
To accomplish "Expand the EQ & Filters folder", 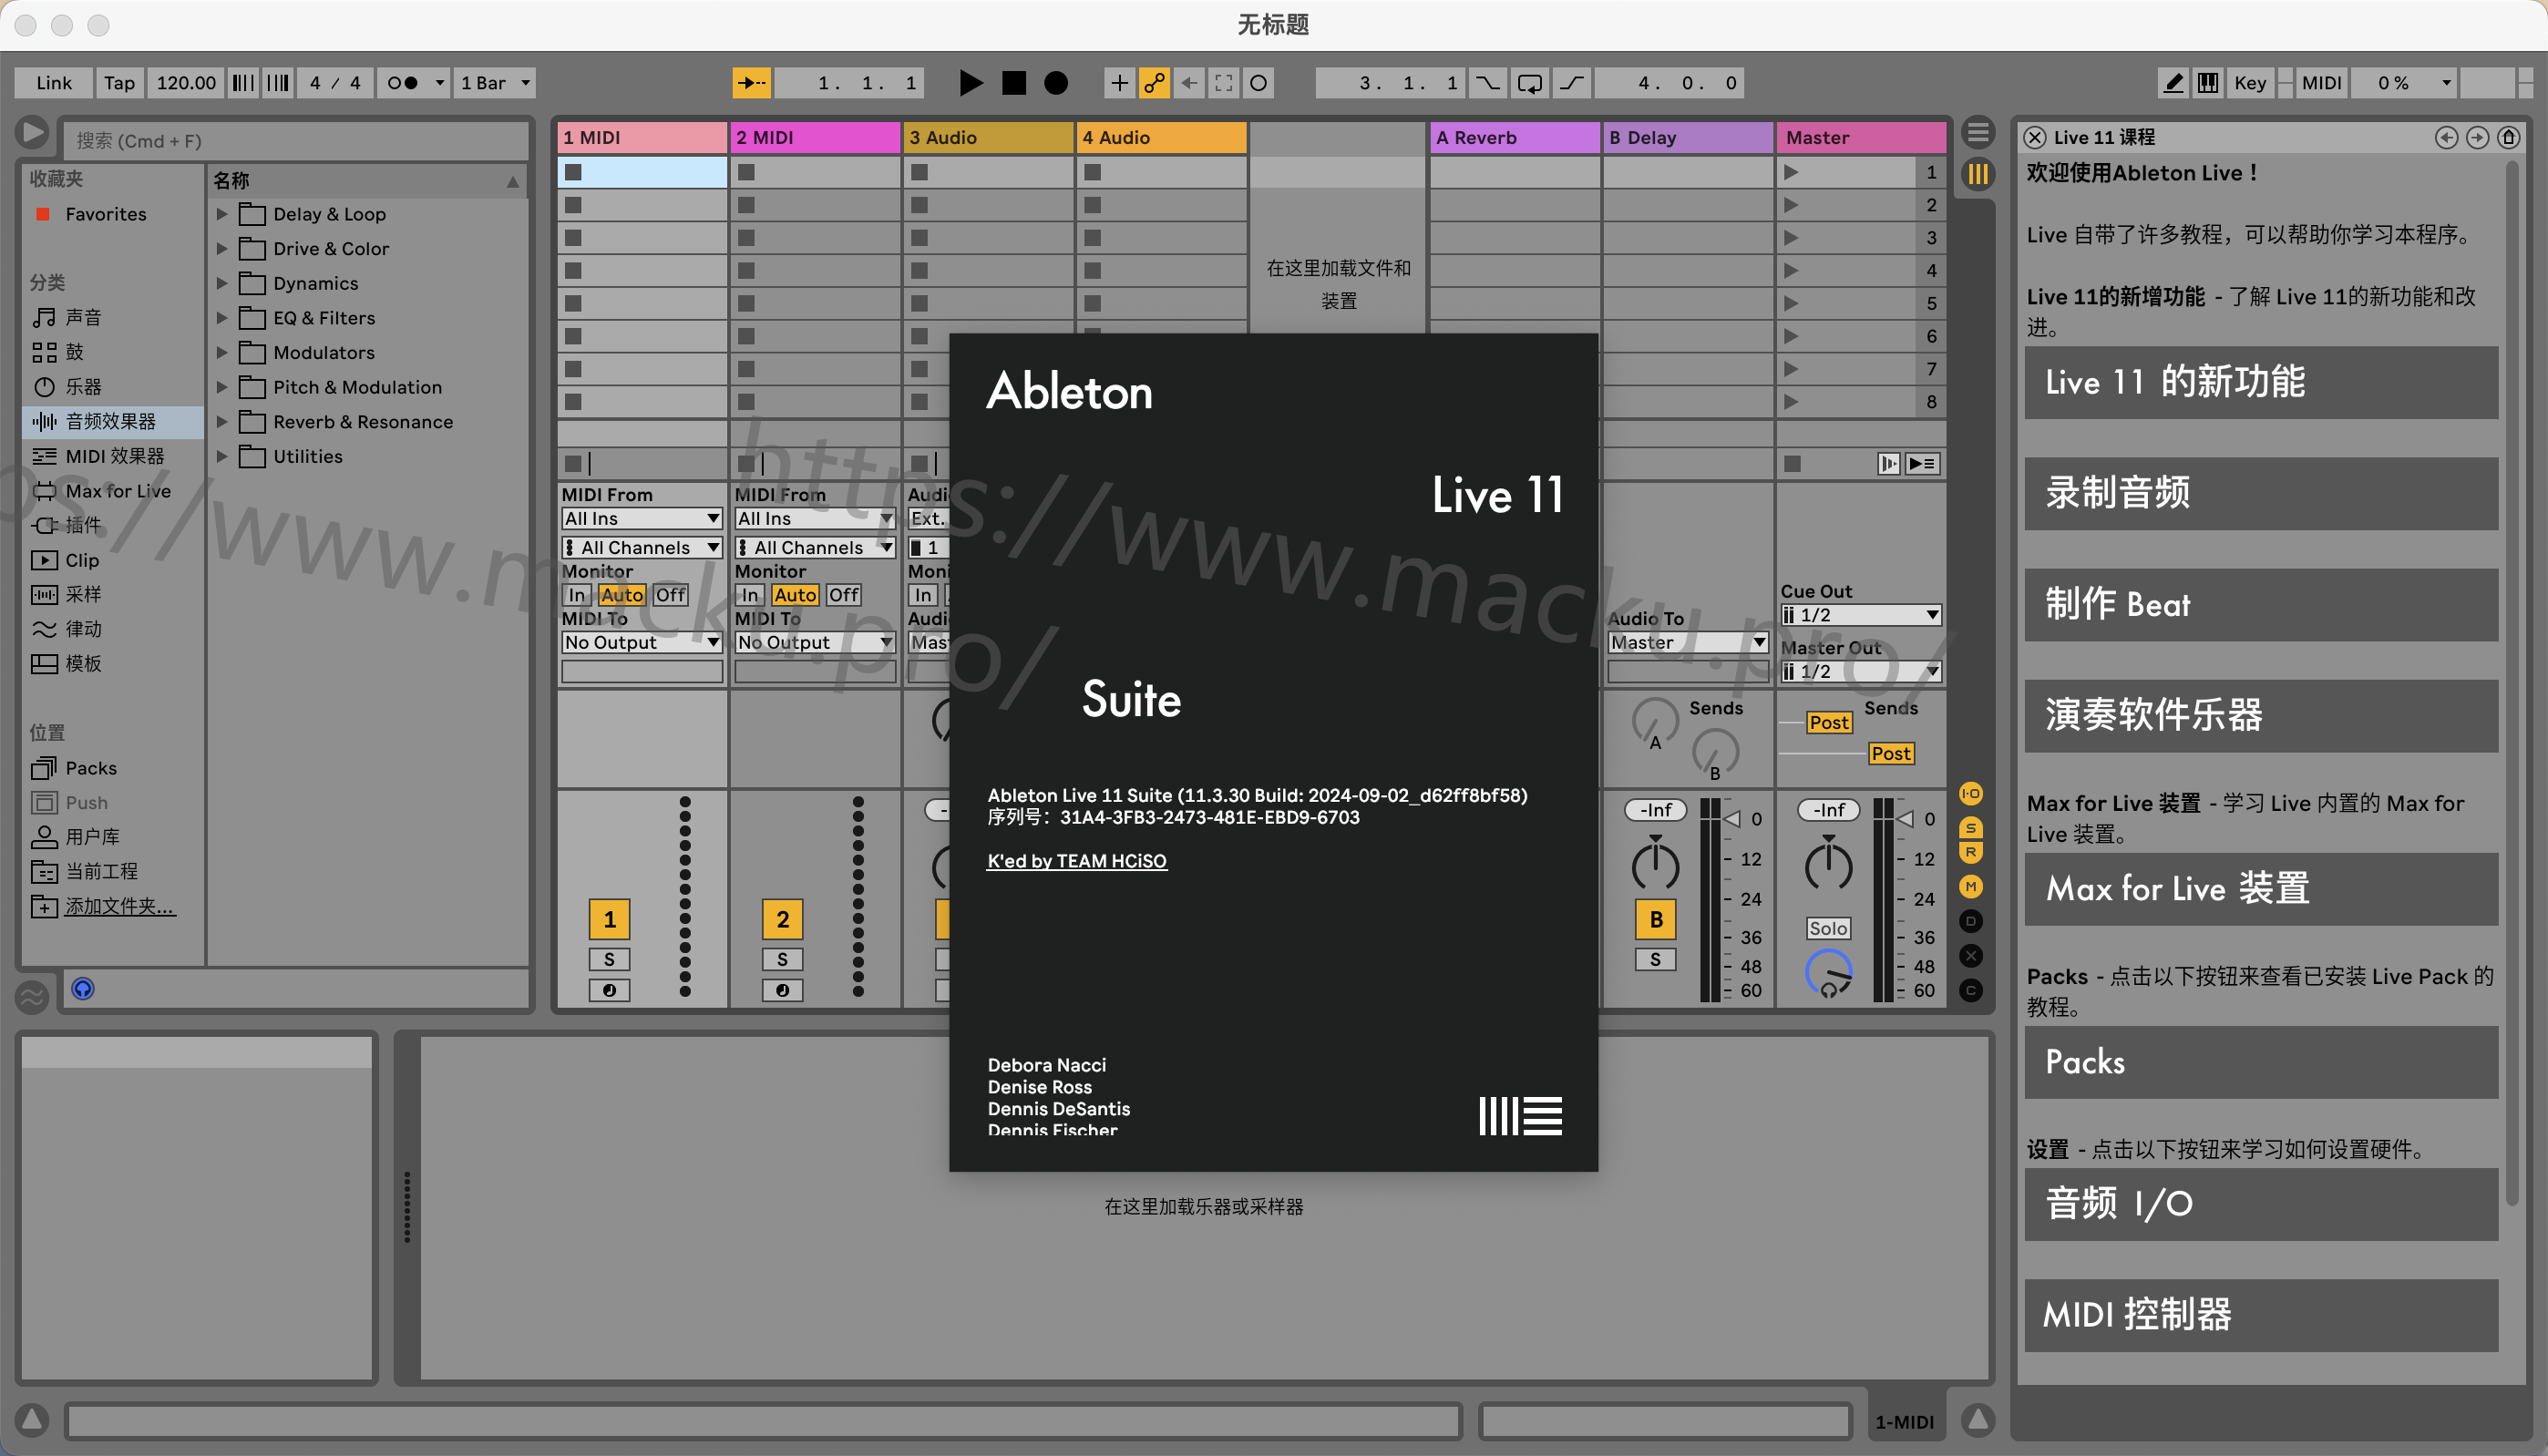I will (x=222, y=318).
